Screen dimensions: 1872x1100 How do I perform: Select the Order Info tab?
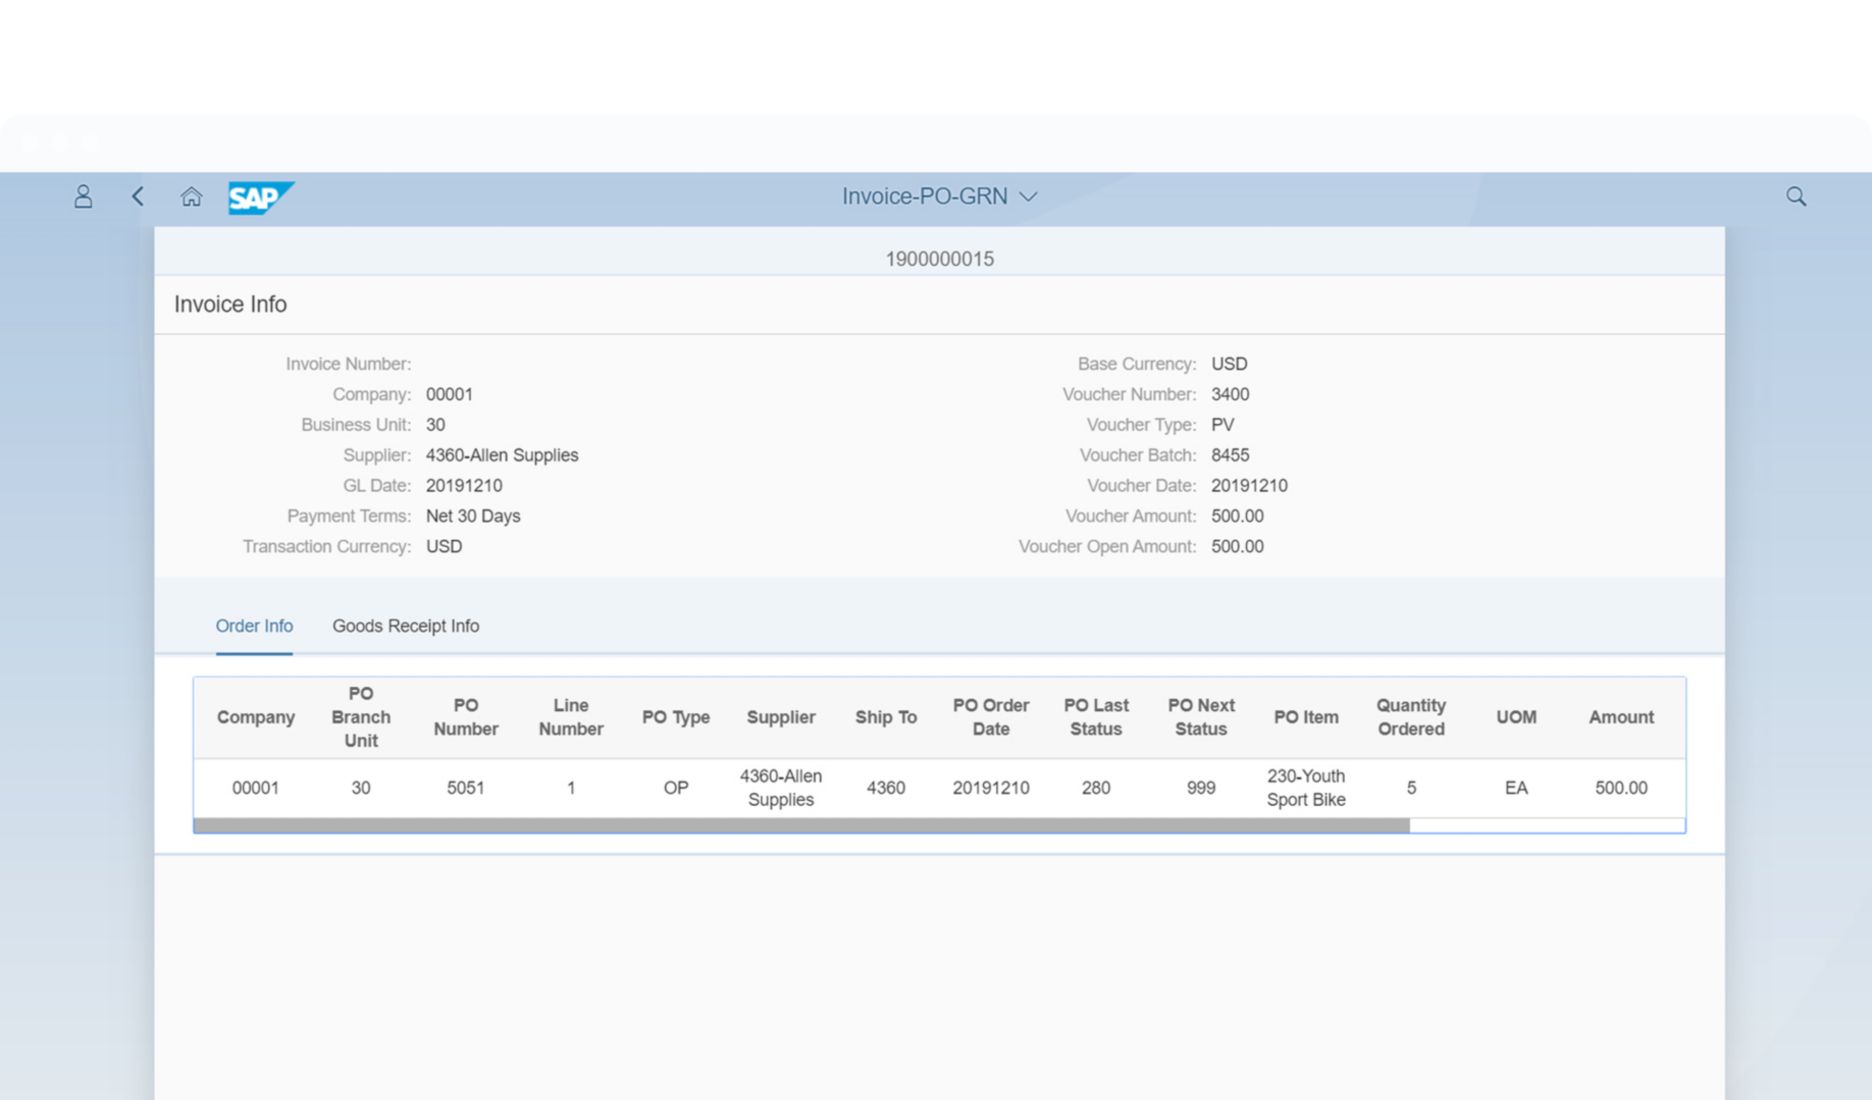click(254, 625)
